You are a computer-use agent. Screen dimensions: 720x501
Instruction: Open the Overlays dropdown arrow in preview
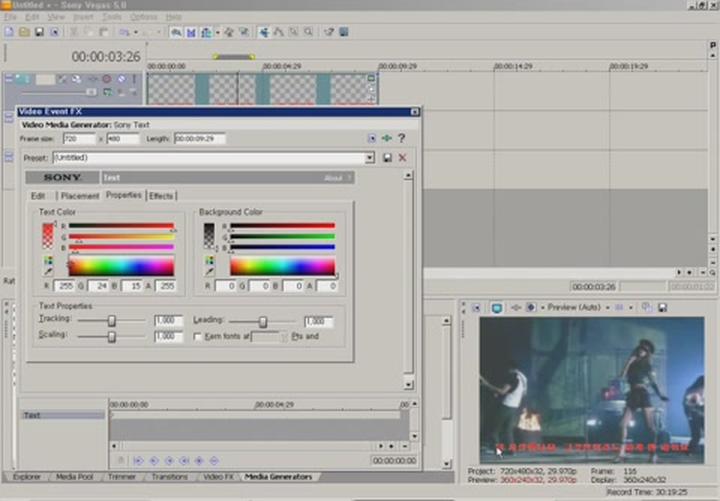click(x=630, y=308)
